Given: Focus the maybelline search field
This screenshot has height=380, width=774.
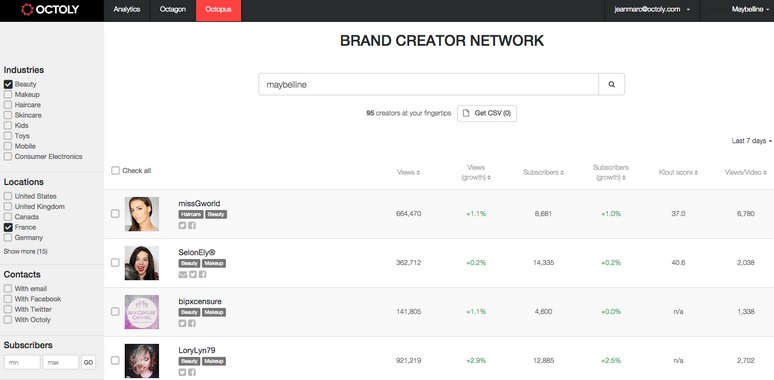Looking at the screenshot, I should (428, 84).
